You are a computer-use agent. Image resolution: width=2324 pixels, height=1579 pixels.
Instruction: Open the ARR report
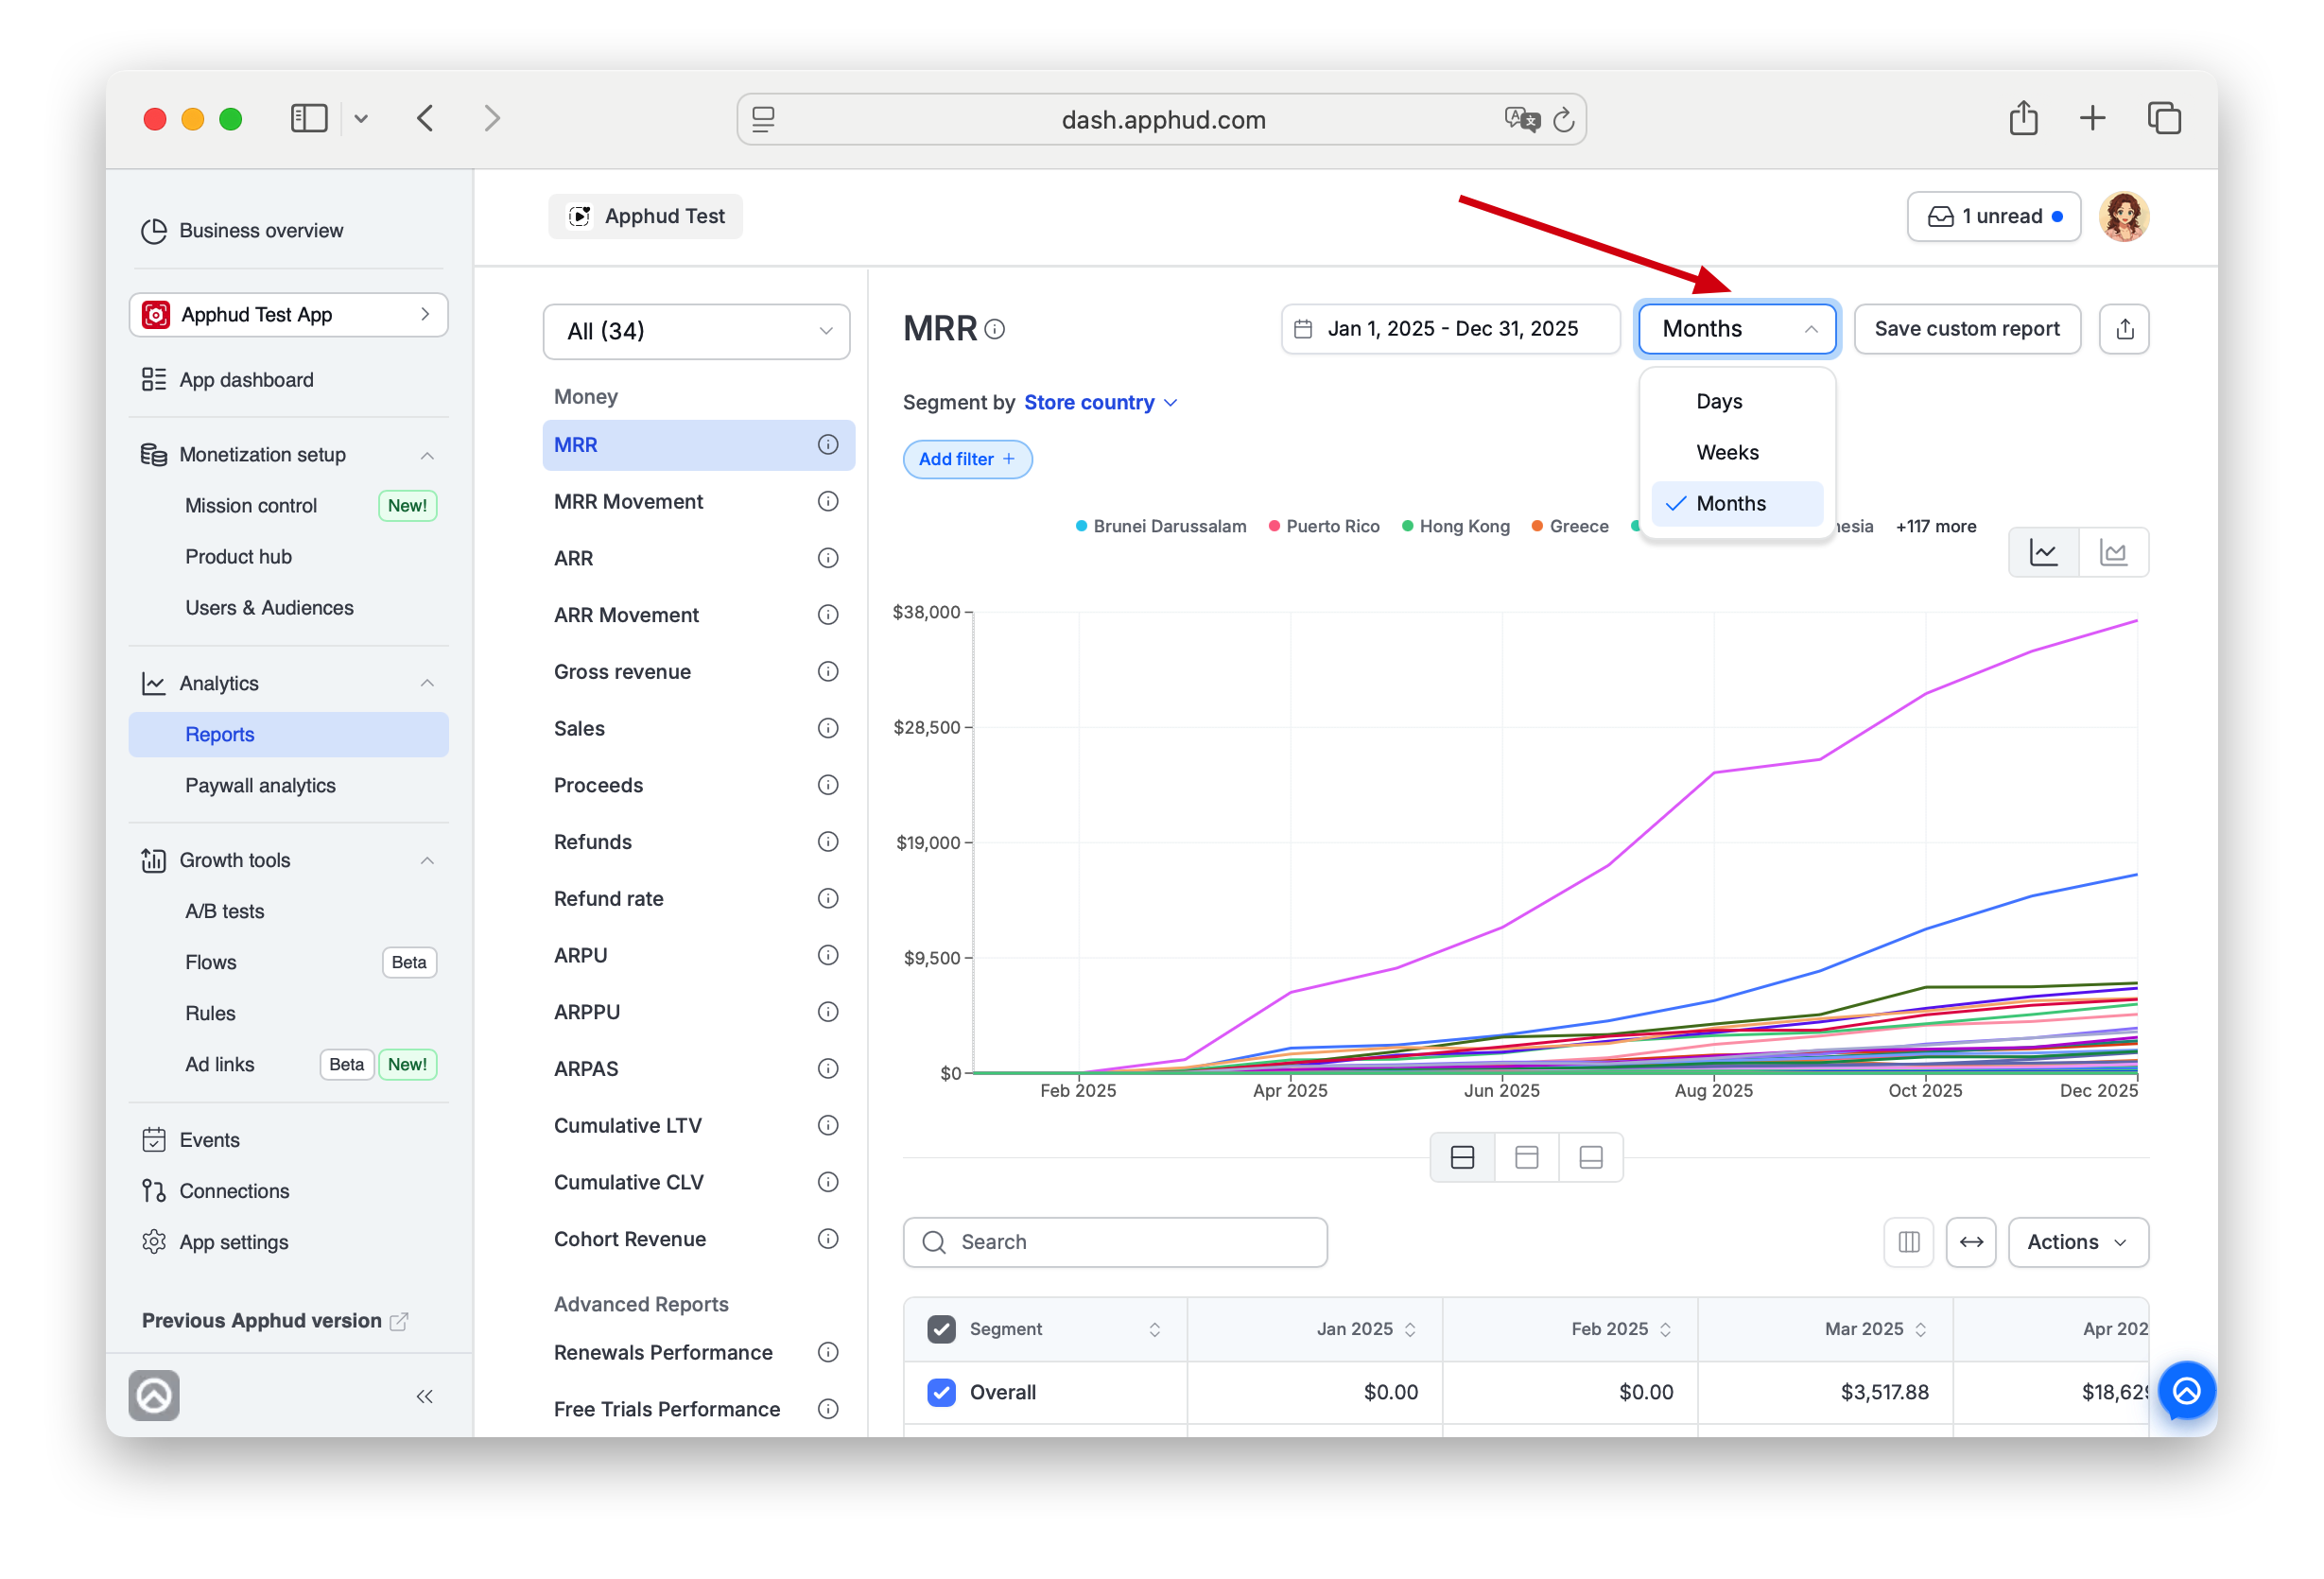[698, 559]
